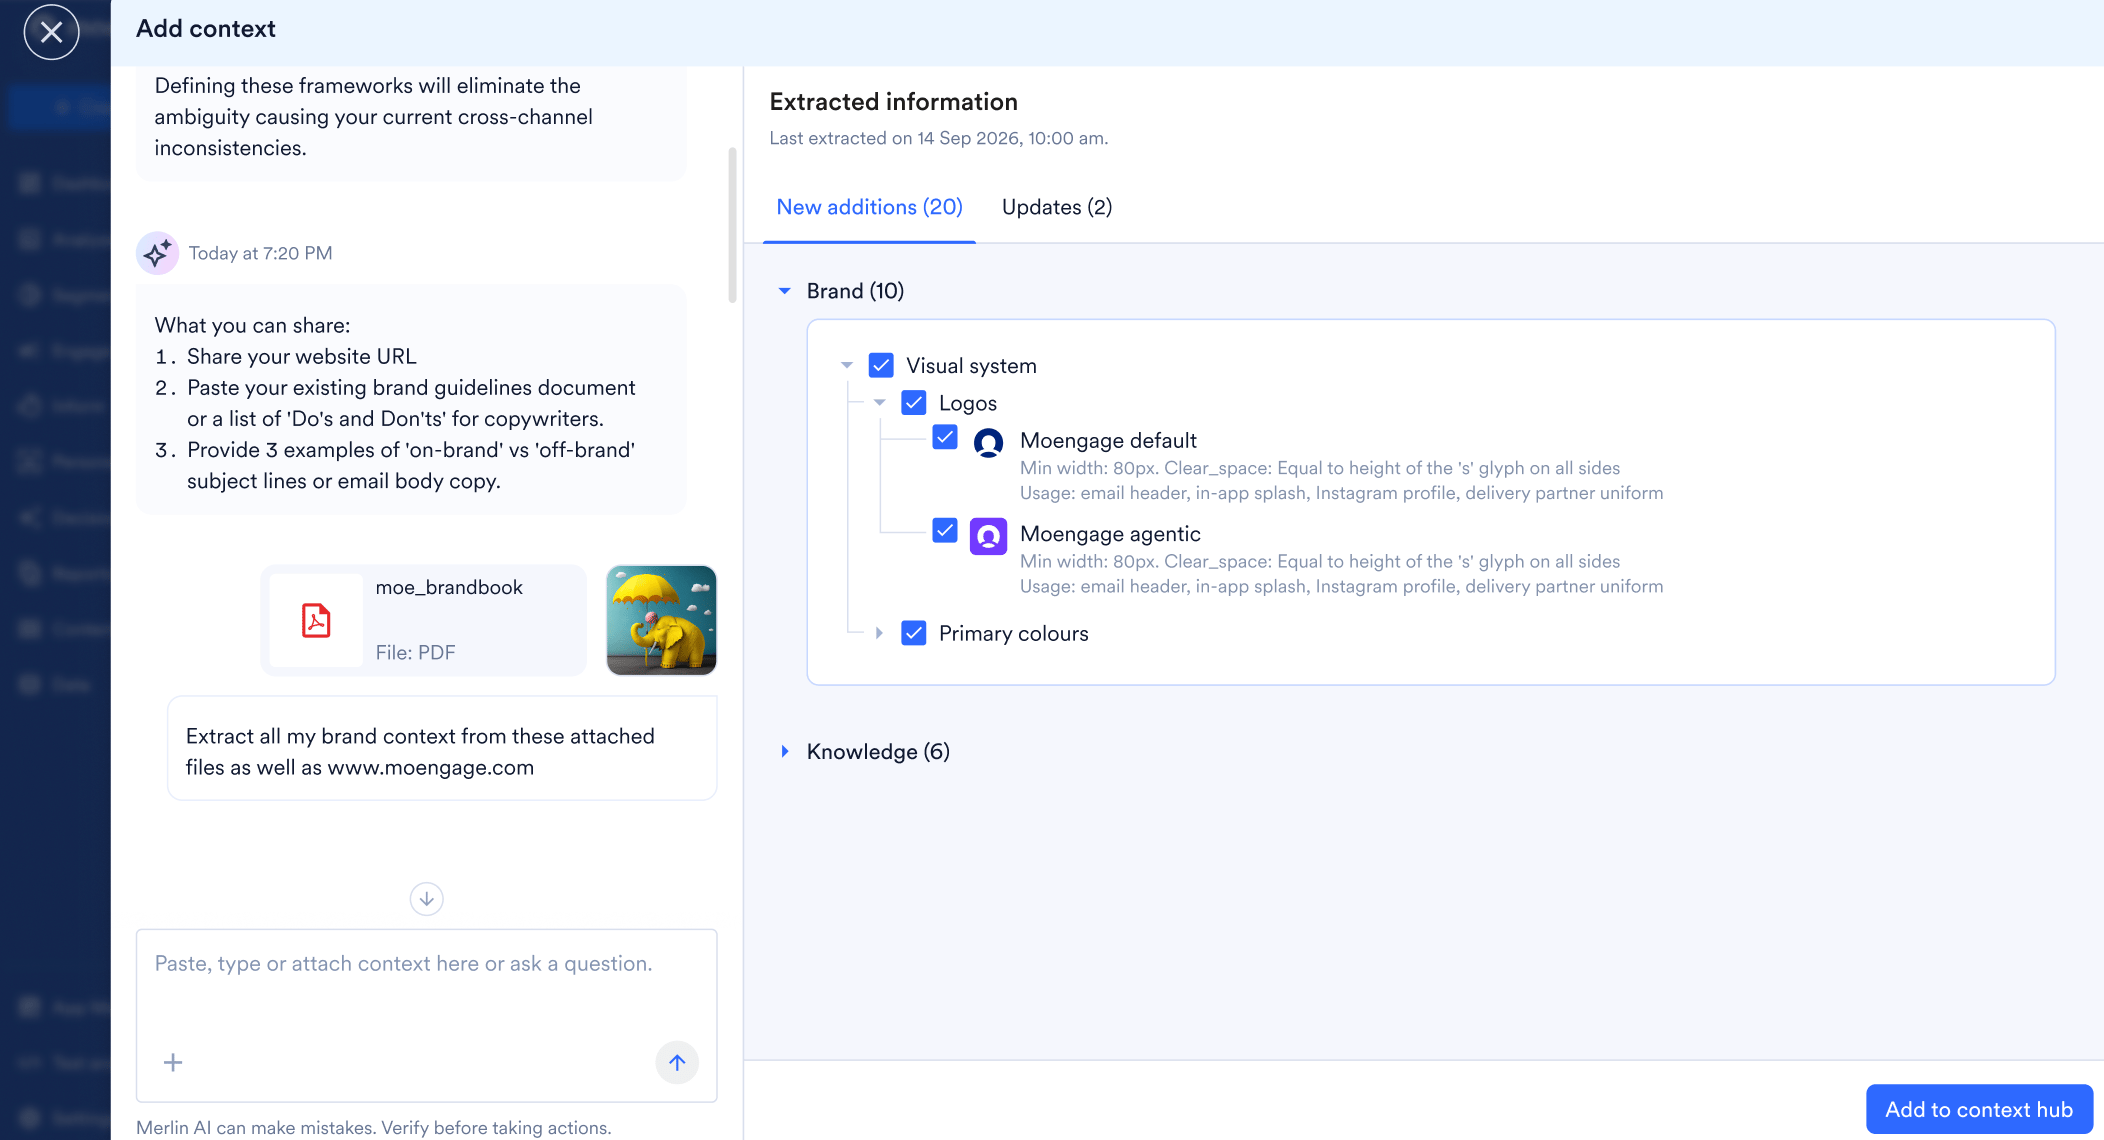This screenshot has width=2104, height=1140.
Task: Click the Merlin AI sparkle avatar icon
Action: coord(157,253)
